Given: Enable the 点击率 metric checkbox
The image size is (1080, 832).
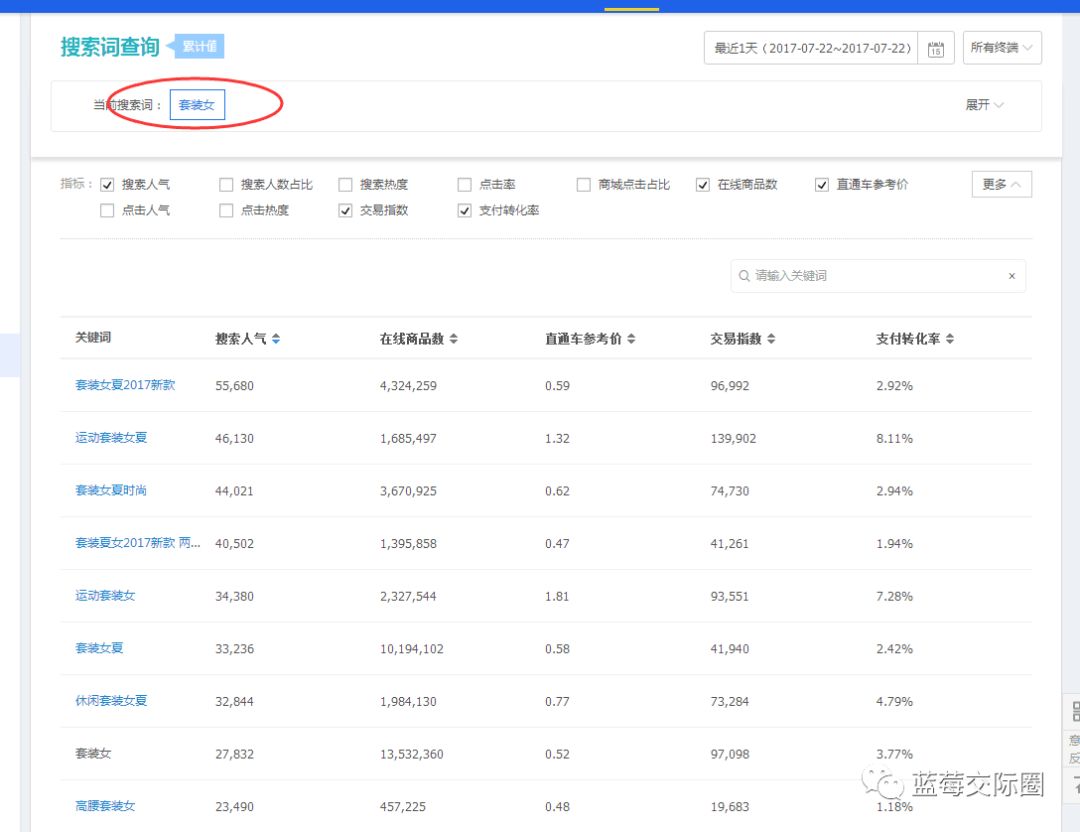Looking at the screenshot, I should (x=463, y=184).
